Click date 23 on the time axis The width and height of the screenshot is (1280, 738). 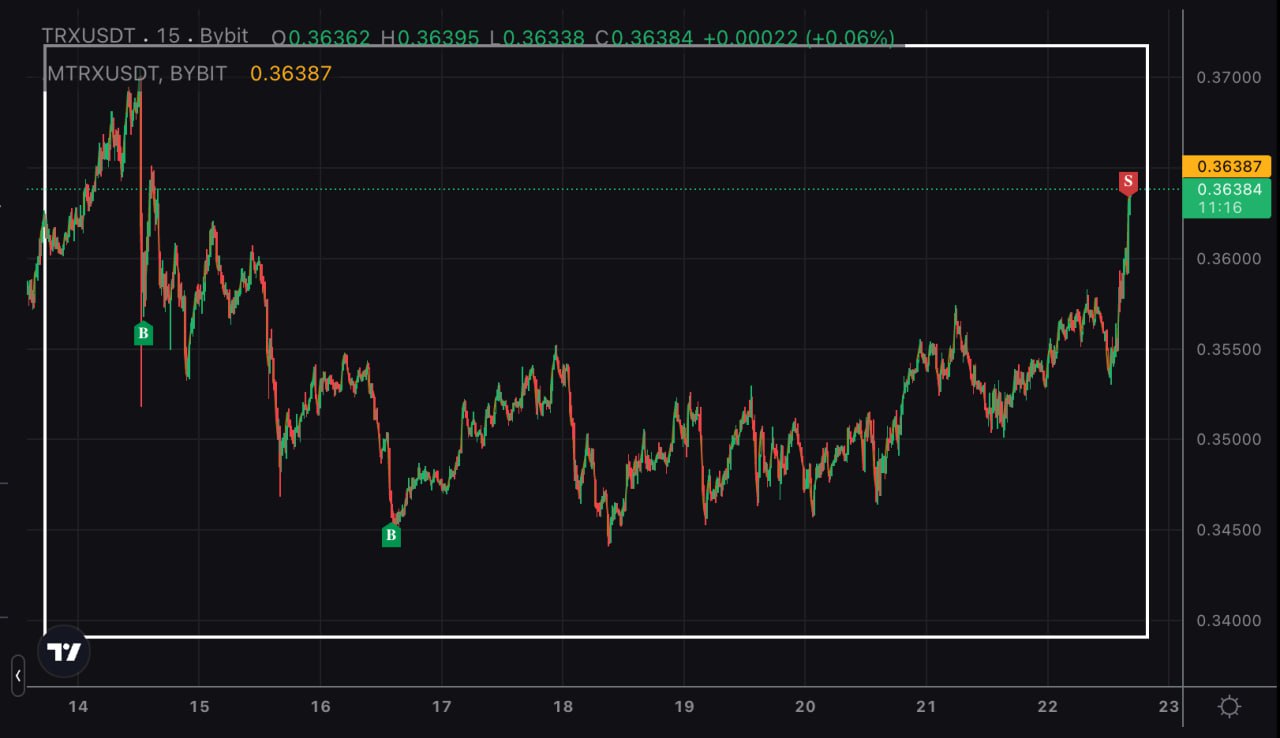(x=1168, y=707)
